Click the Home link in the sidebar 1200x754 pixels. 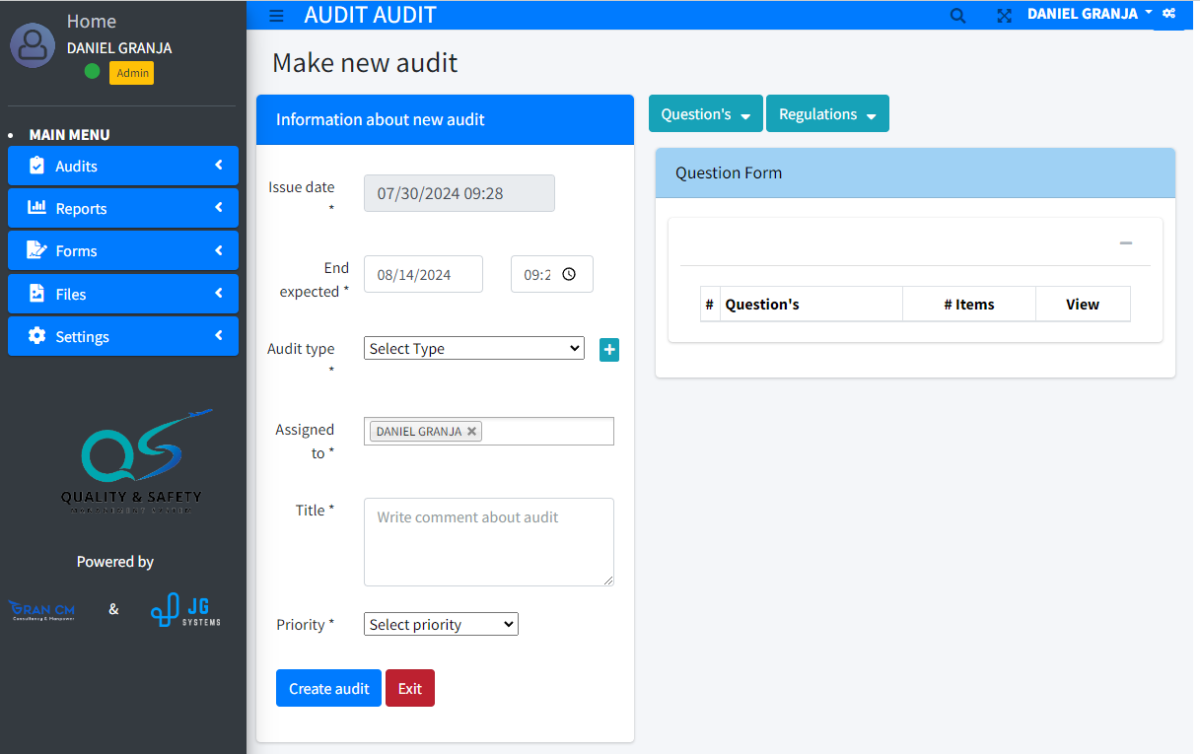pyautogui.click(x=91, y=21)
